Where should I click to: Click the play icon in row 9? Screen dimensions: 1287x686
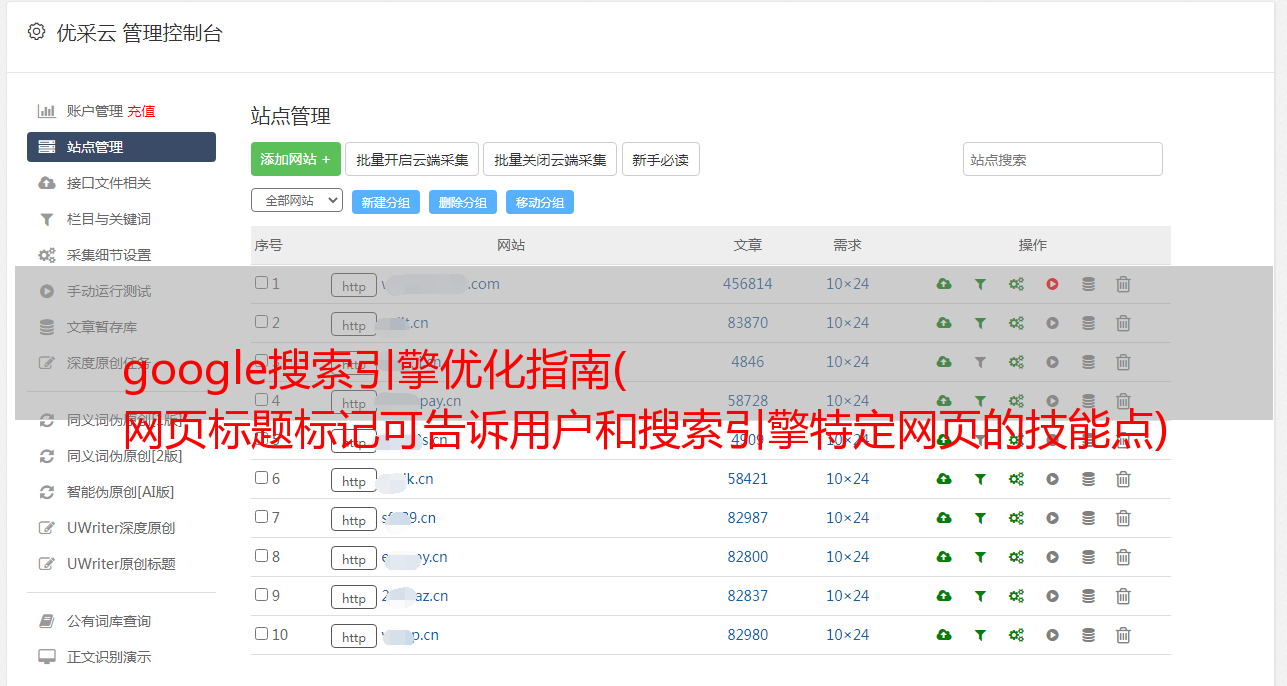pos(1052,596)
